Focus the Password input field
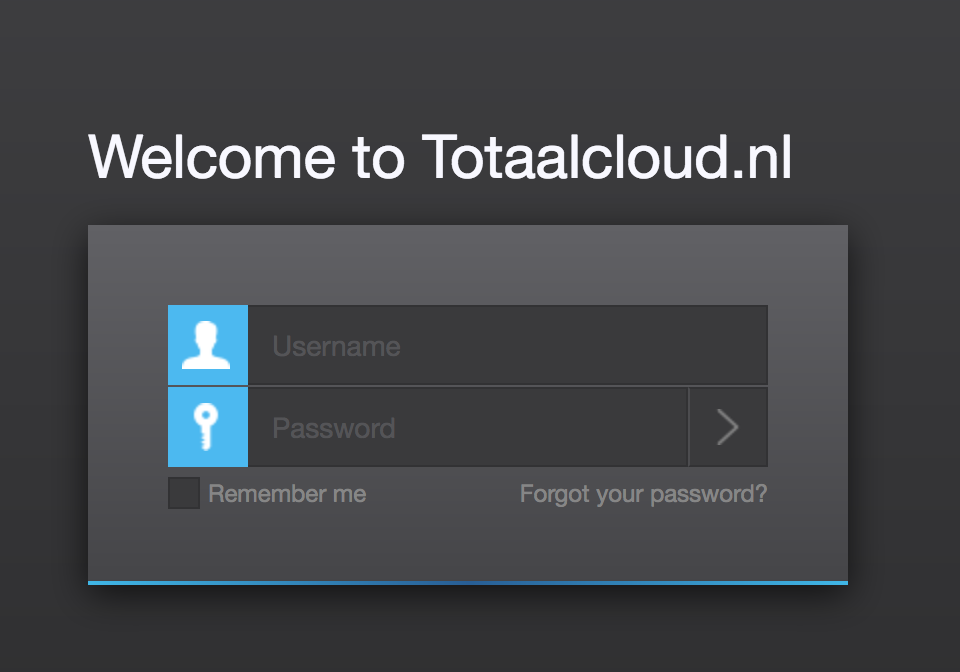 click(x=468, y=427)
